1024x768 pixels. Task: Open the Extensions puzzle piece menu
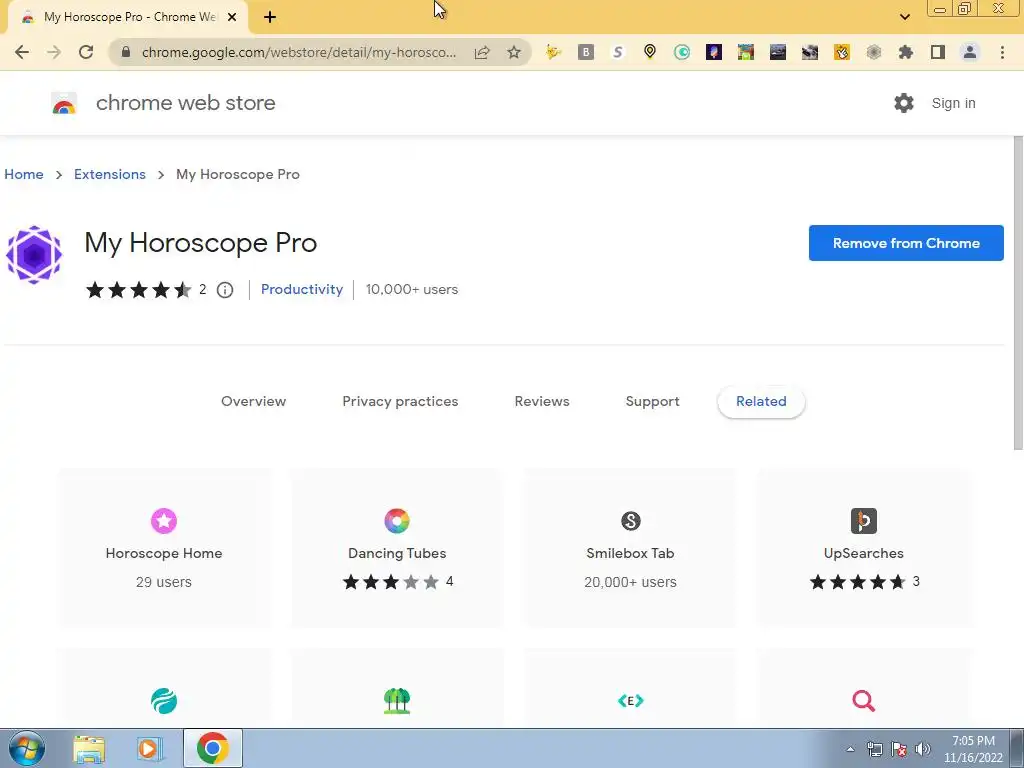click(x=905, y=52)
